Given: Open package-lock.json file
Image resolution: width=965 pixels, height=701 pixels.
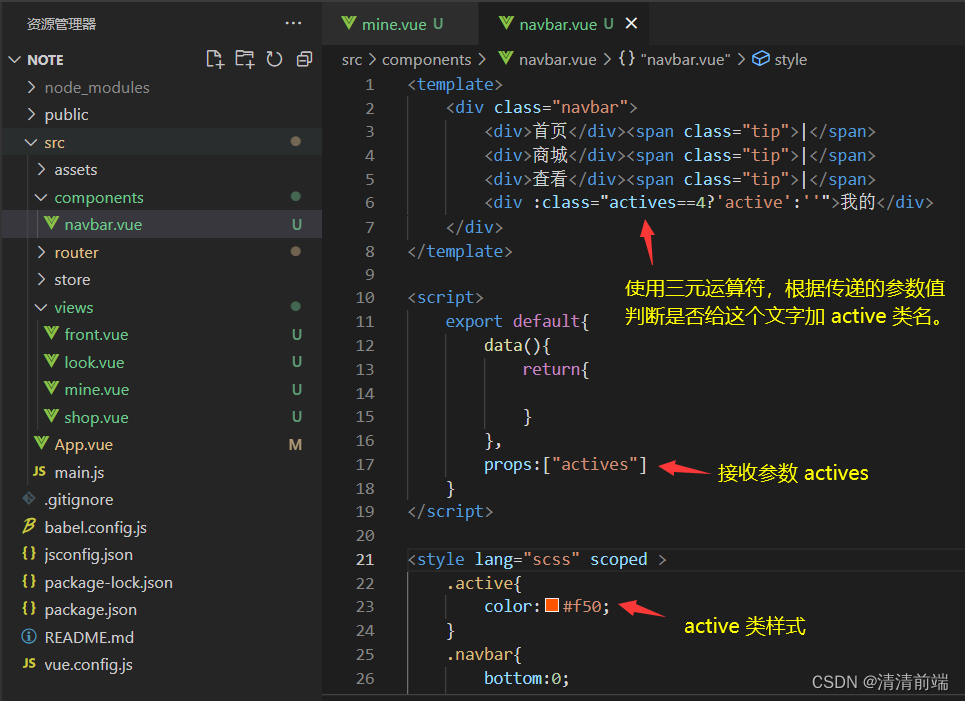Looking at the screenshot, I should (161, 582).
